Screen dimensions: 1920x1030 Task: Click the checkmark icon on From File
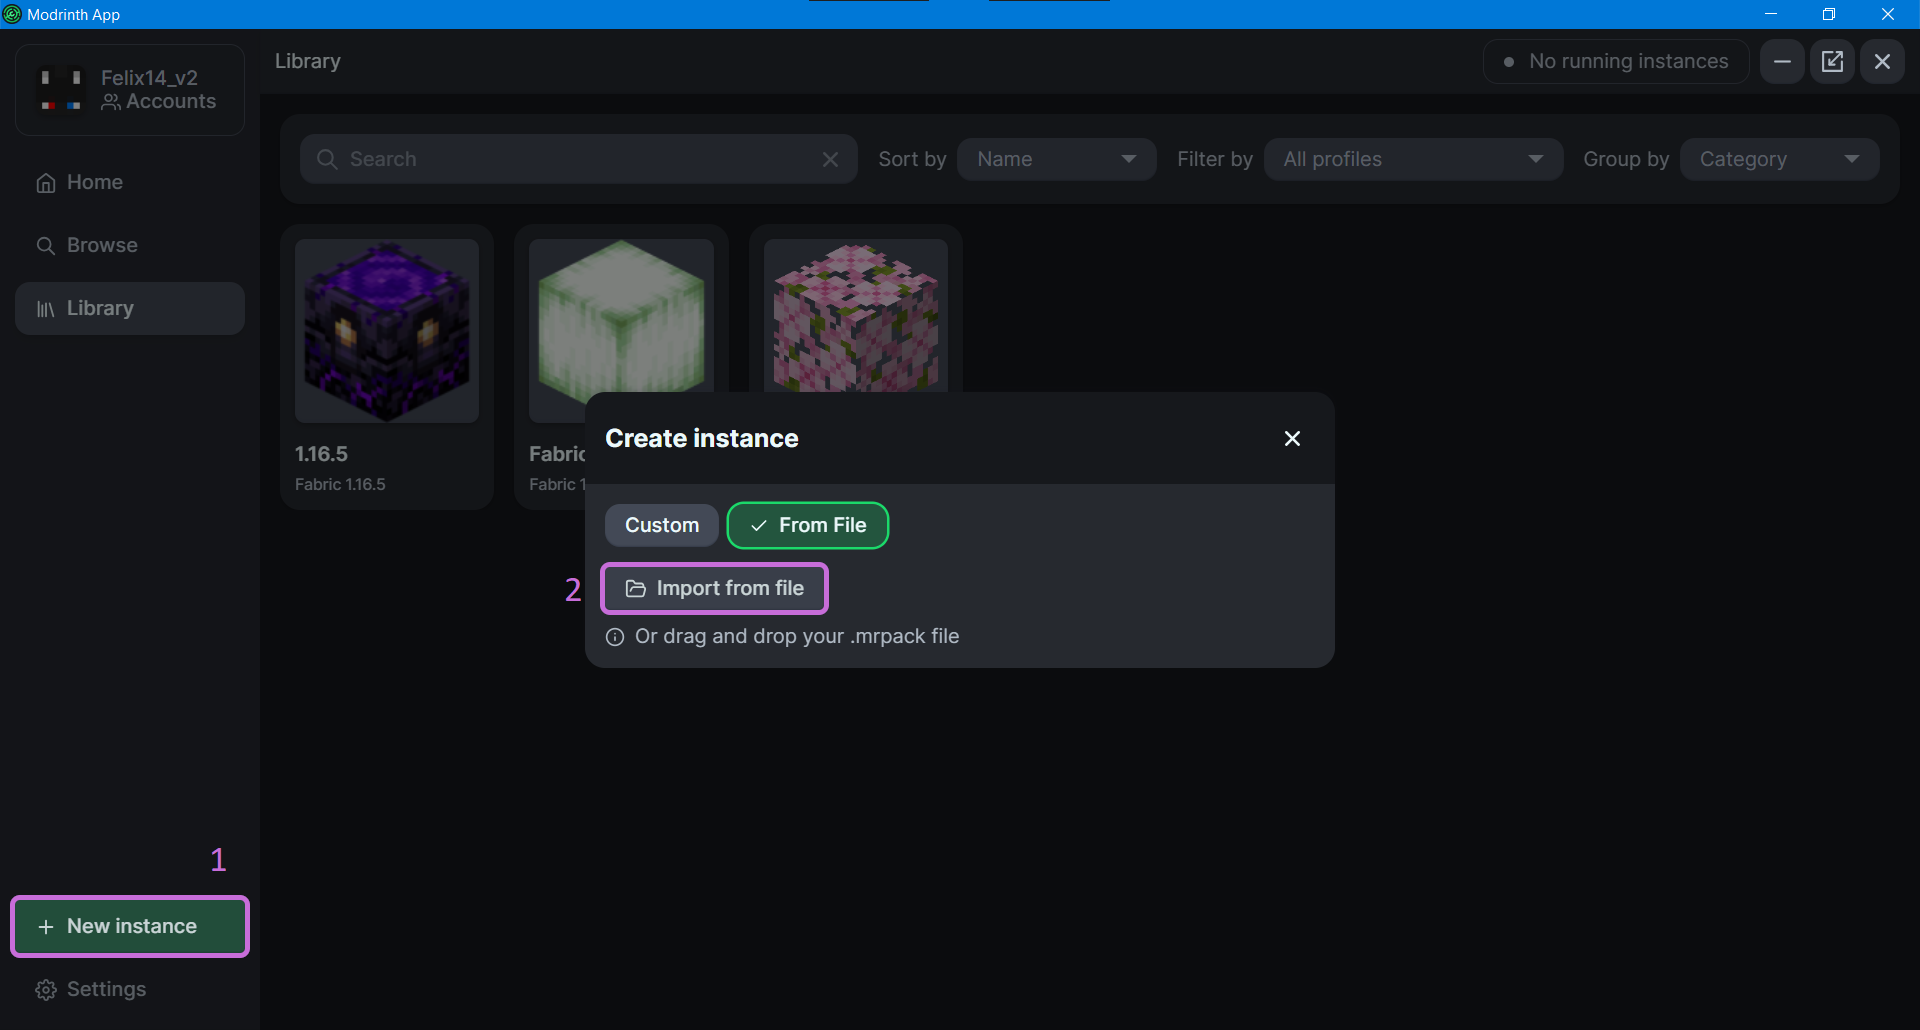pos(759,526)
